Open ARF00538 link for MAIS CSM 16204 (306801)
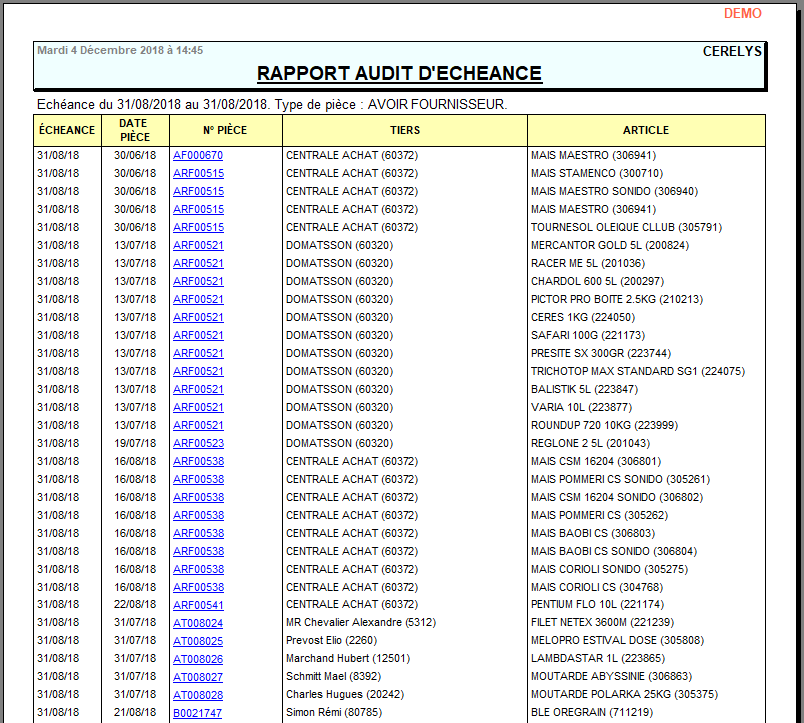Screen dimensions: 804x723 [x=198, y=461]
